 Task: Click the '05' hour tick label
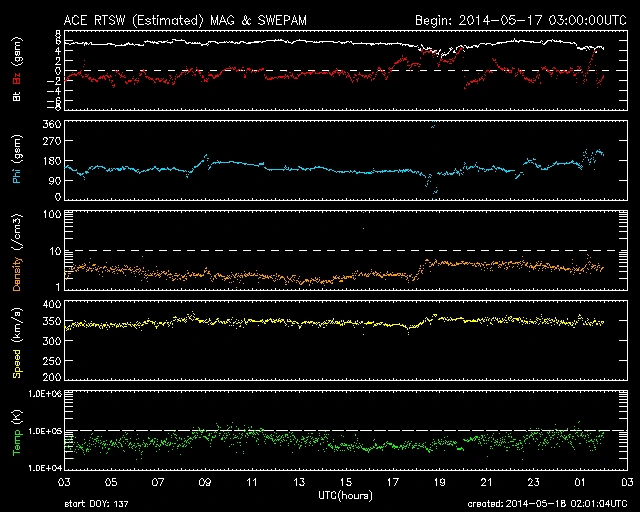(111, 482)
